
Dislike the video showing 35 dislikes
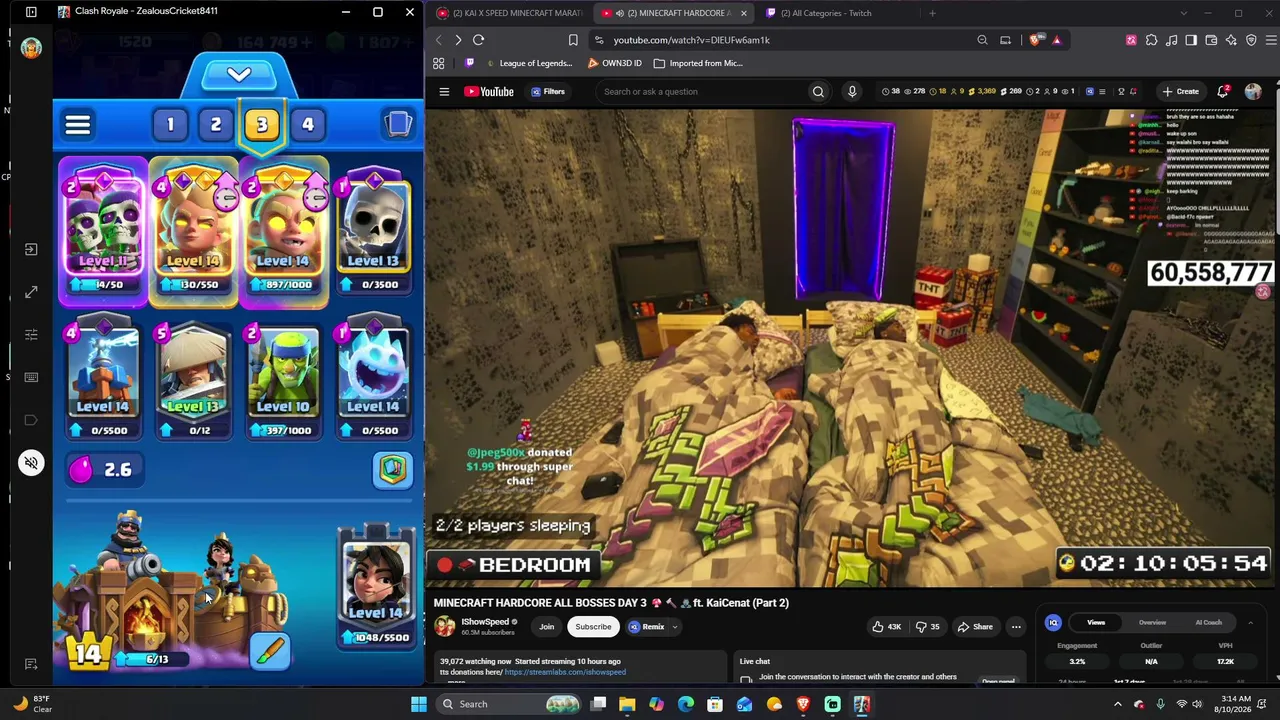pyautogui.click(x=929, y=627)
